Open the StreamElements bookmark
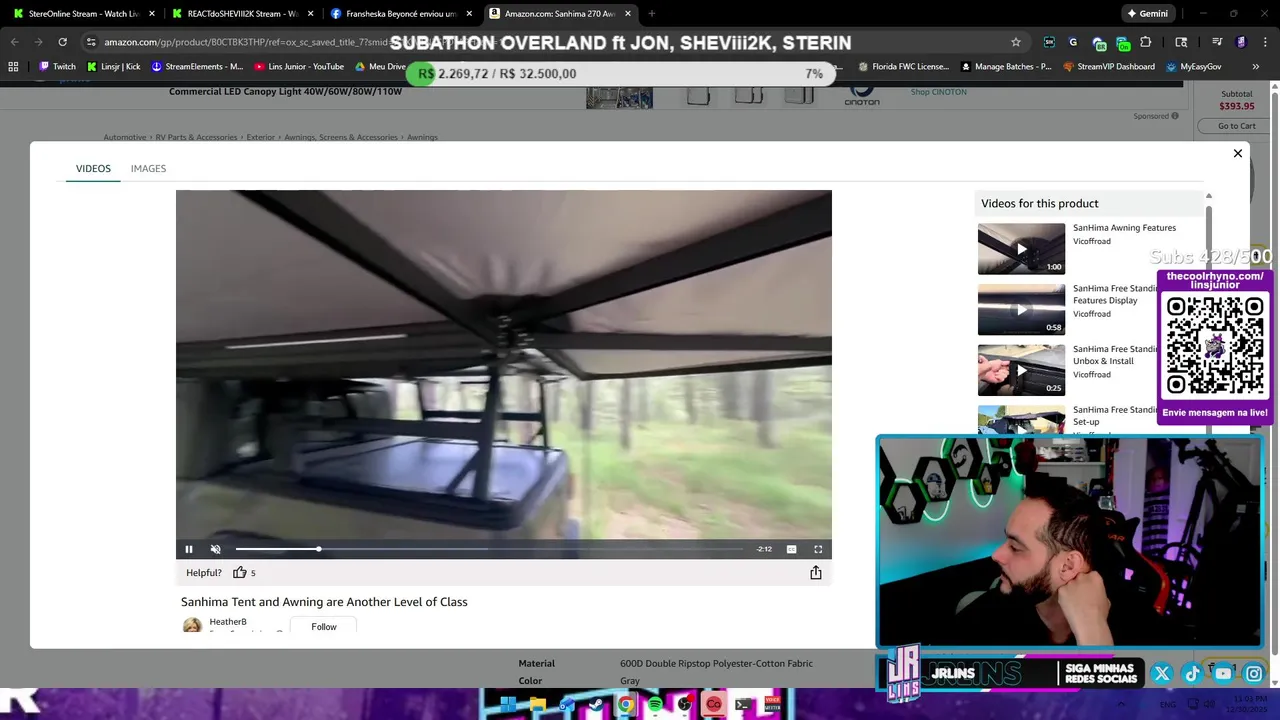This screenshot has width=1280, height=720. [197, 67]
